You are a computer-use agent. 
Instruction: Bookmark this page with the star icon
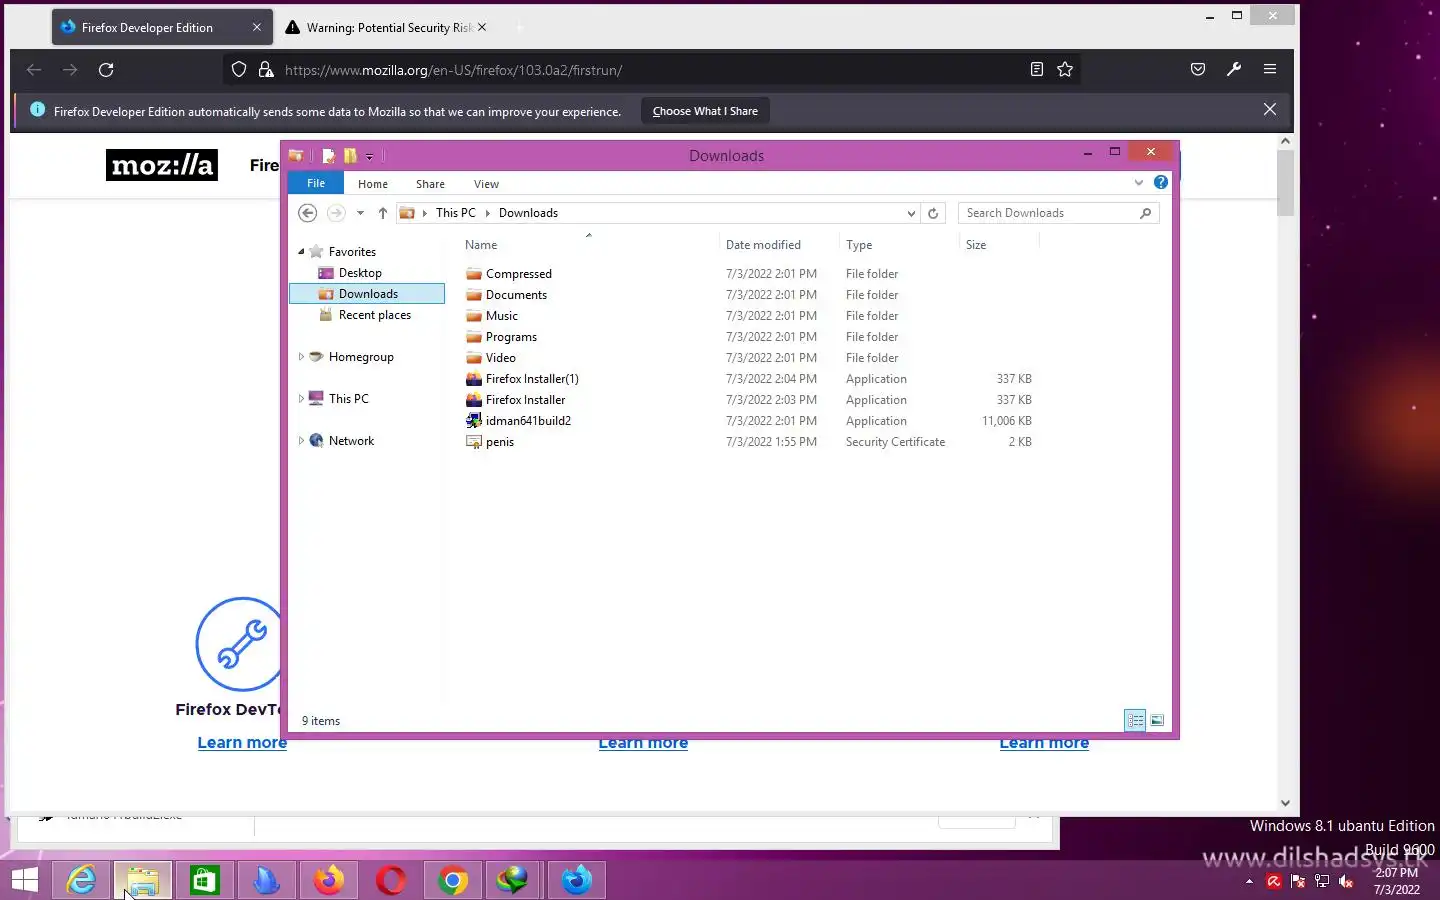[x=1065, y=69]
